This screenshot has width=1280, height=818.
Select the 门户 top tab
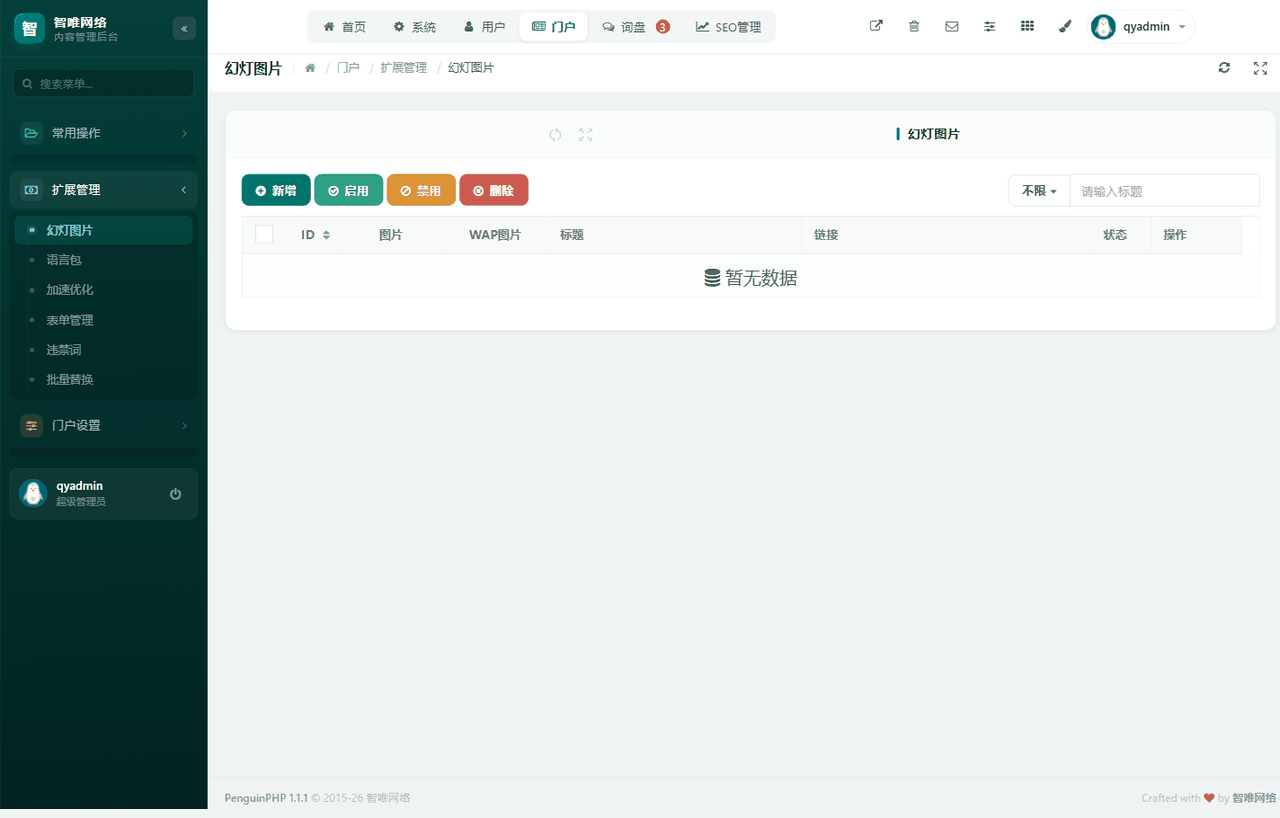tap(553, 27)
